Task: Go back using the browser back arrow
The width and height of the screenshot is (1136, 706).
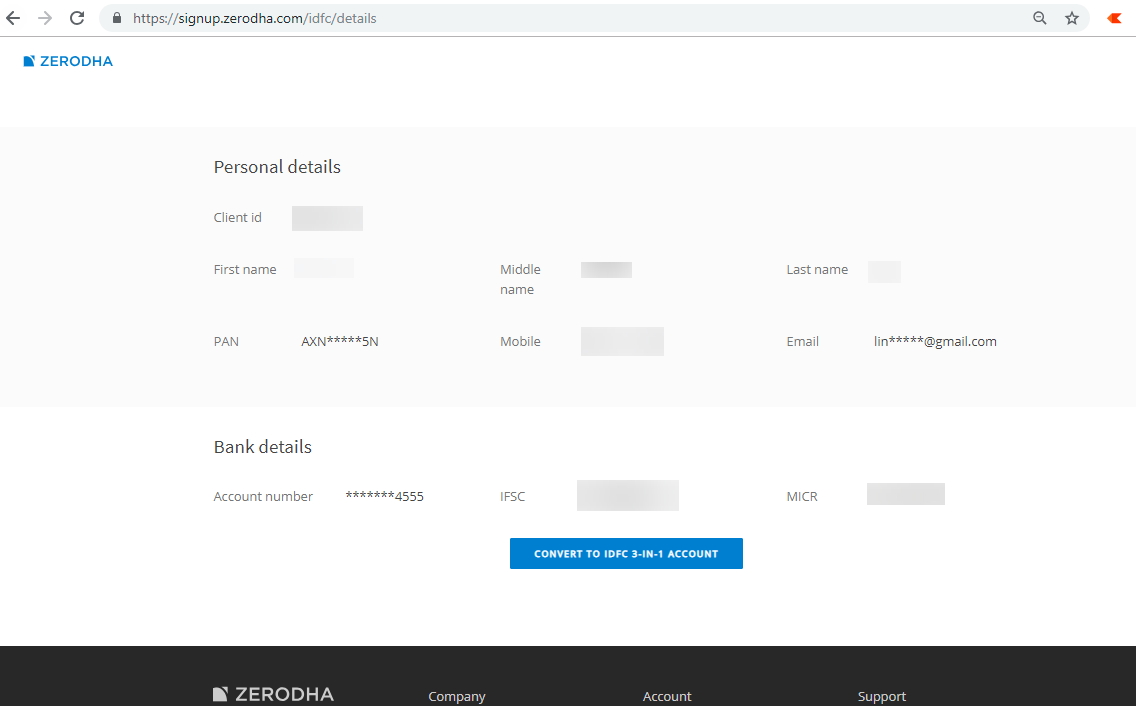Action: point(13,18)
